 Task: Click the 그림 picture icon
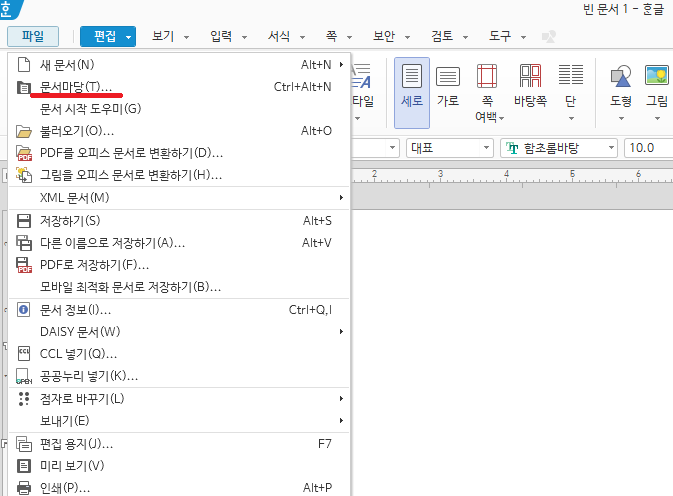657,75
